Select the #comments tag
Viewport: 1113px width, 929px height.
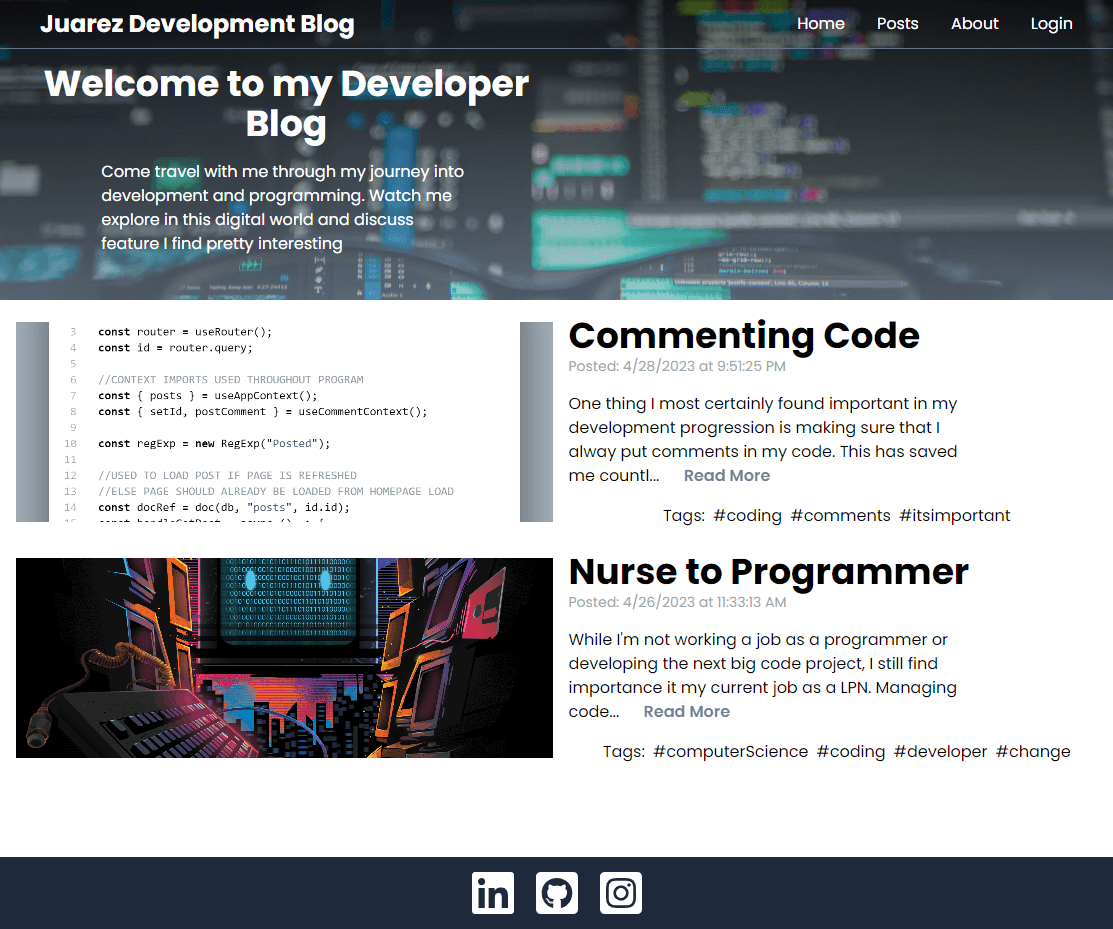coord(840,516)
